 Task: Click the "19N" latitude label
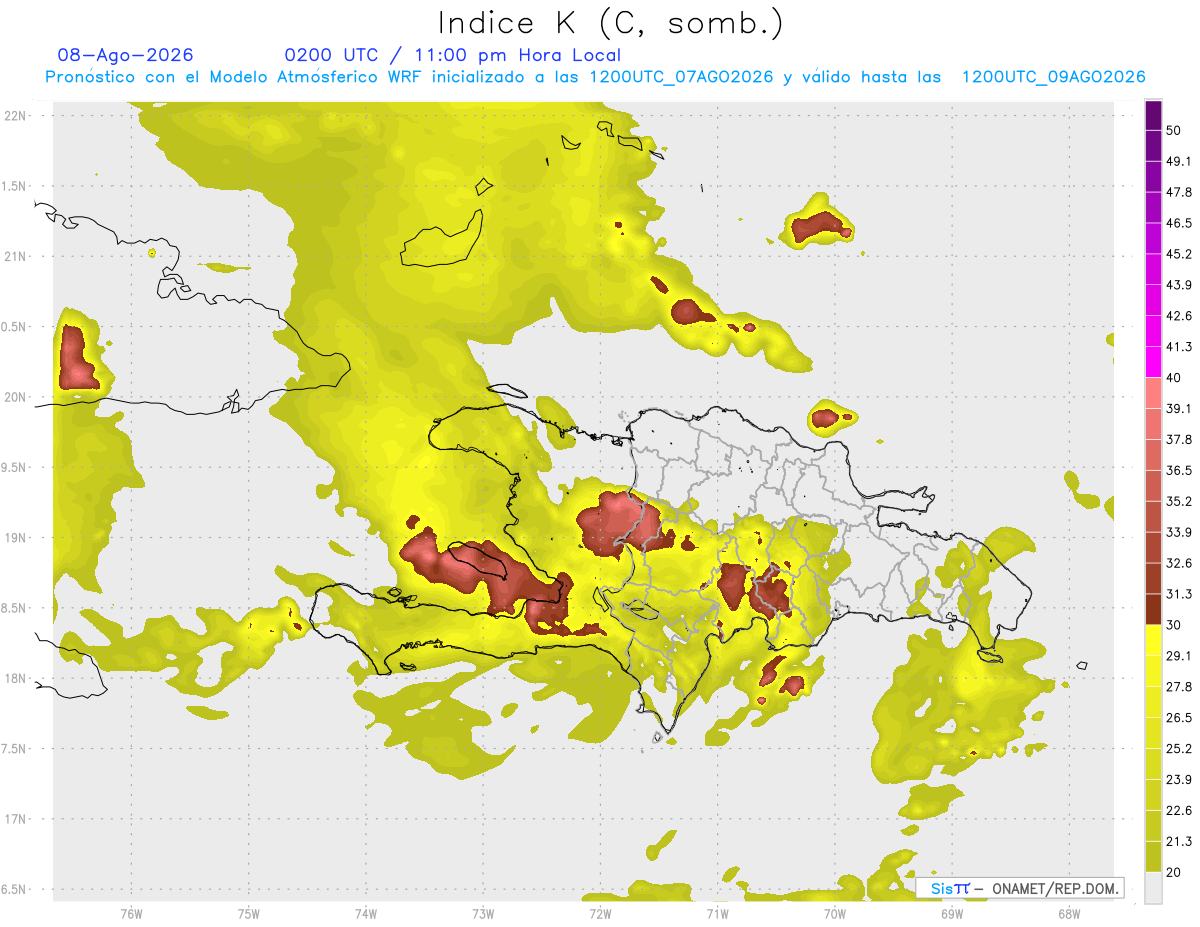click(16, 538)
